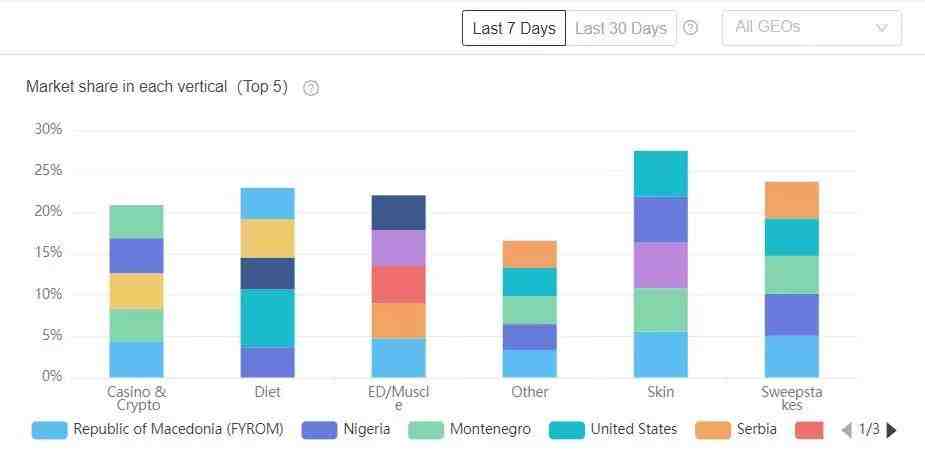The image size is (925, 453).
Task: Click the red legend swatch after Serbia
Action: 809,430
